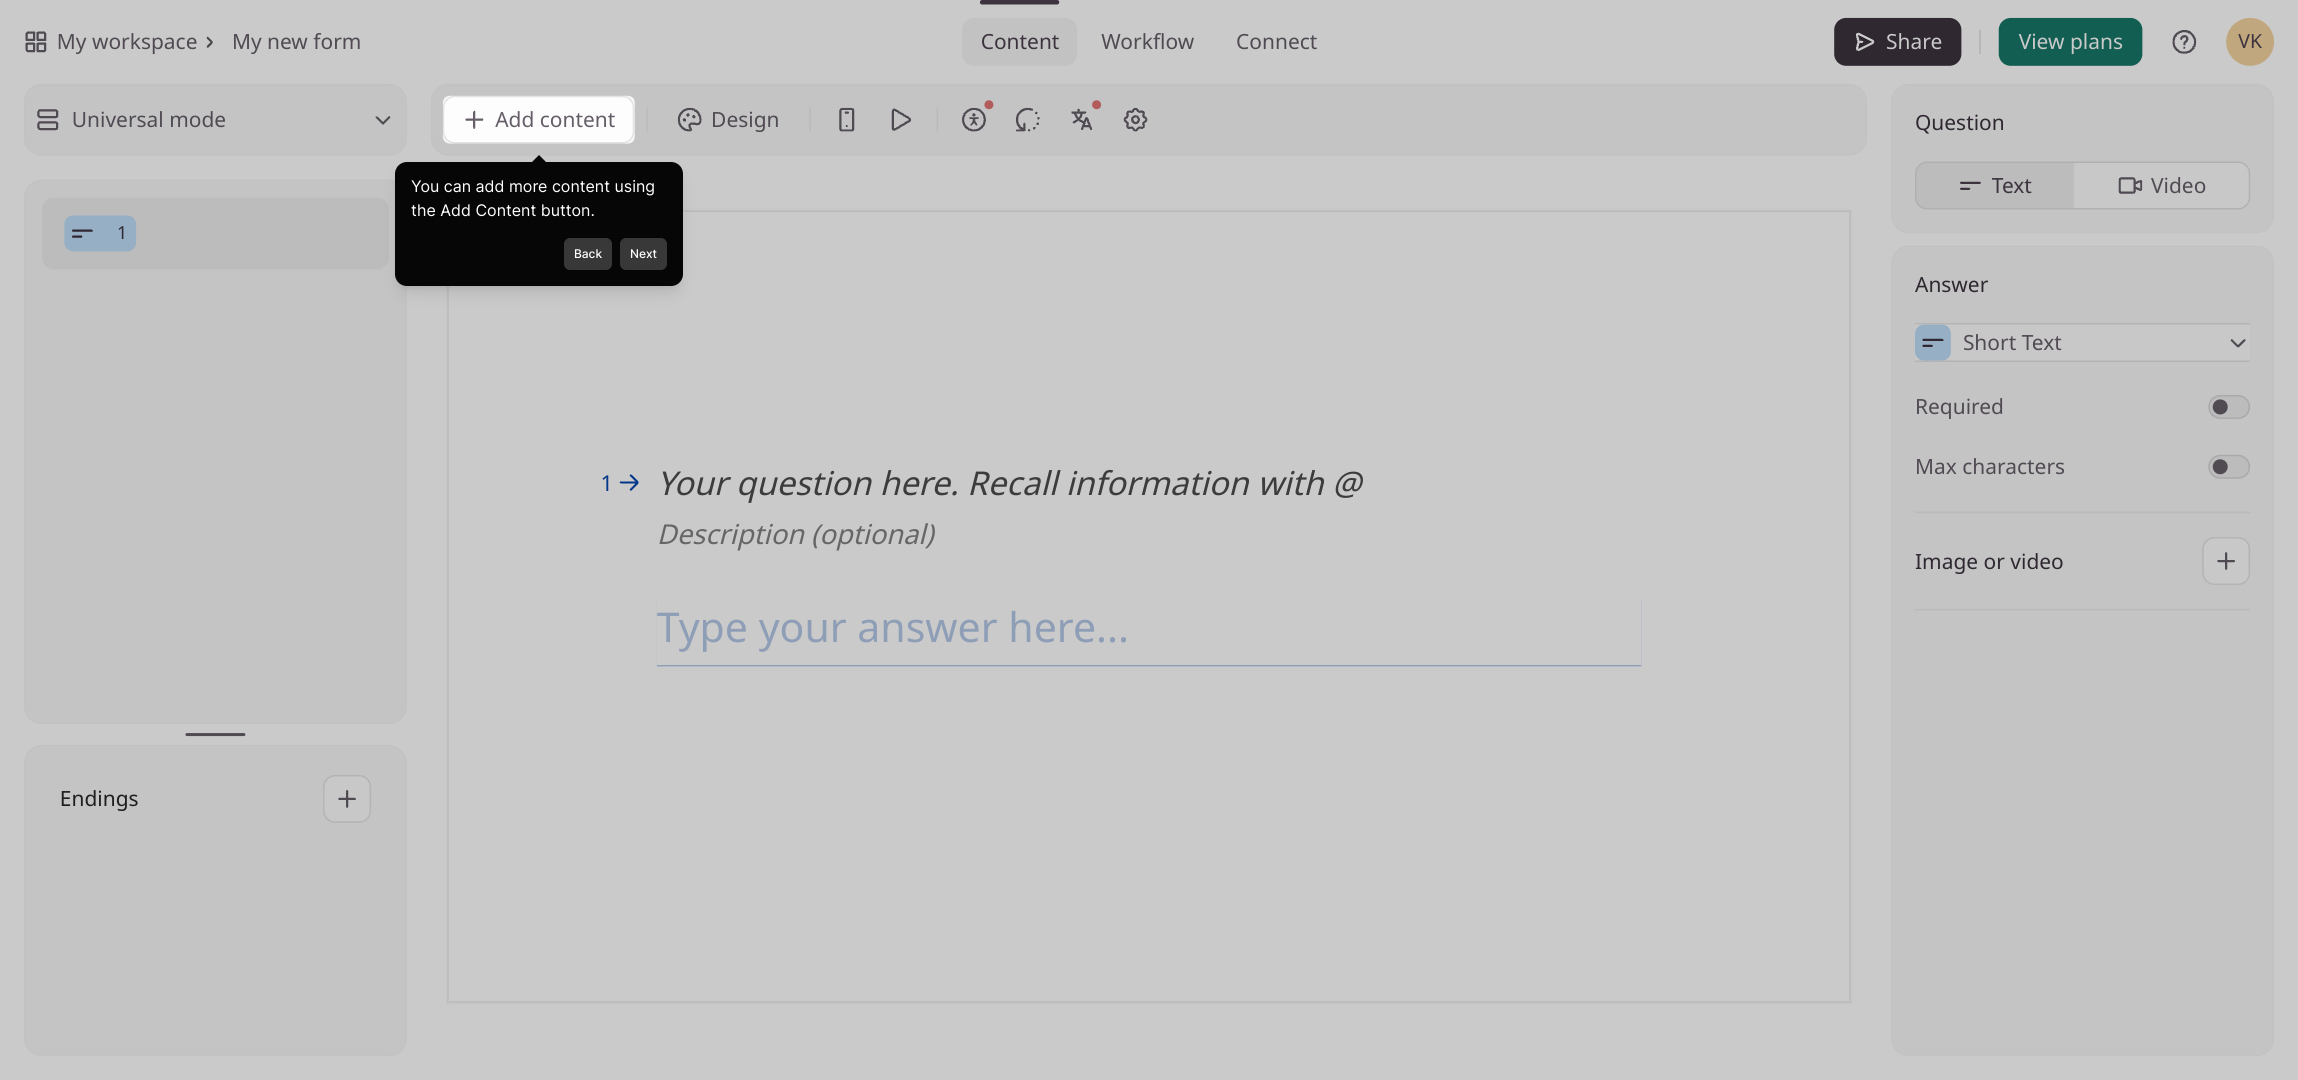Viewport: 2298px width, 1080px height.
Task: Add image or video with plus
Action: pyautogui.click(x=2226, y=561)
